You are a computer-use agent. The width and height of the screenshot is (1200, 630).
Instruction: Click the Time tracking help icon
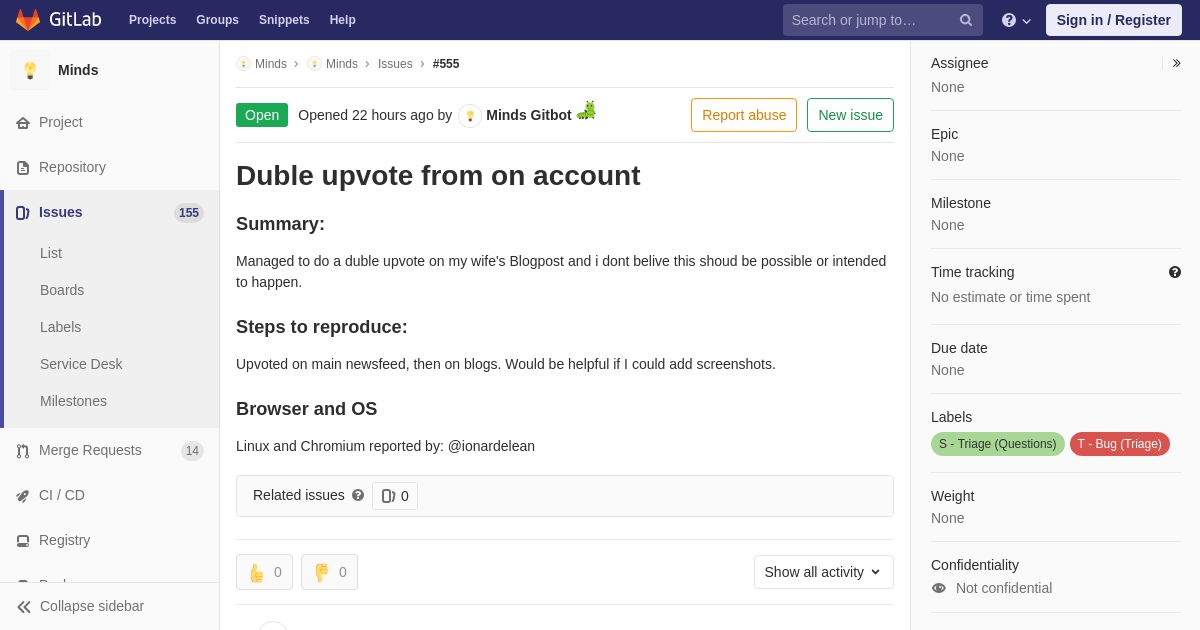tap(1174, 272)
